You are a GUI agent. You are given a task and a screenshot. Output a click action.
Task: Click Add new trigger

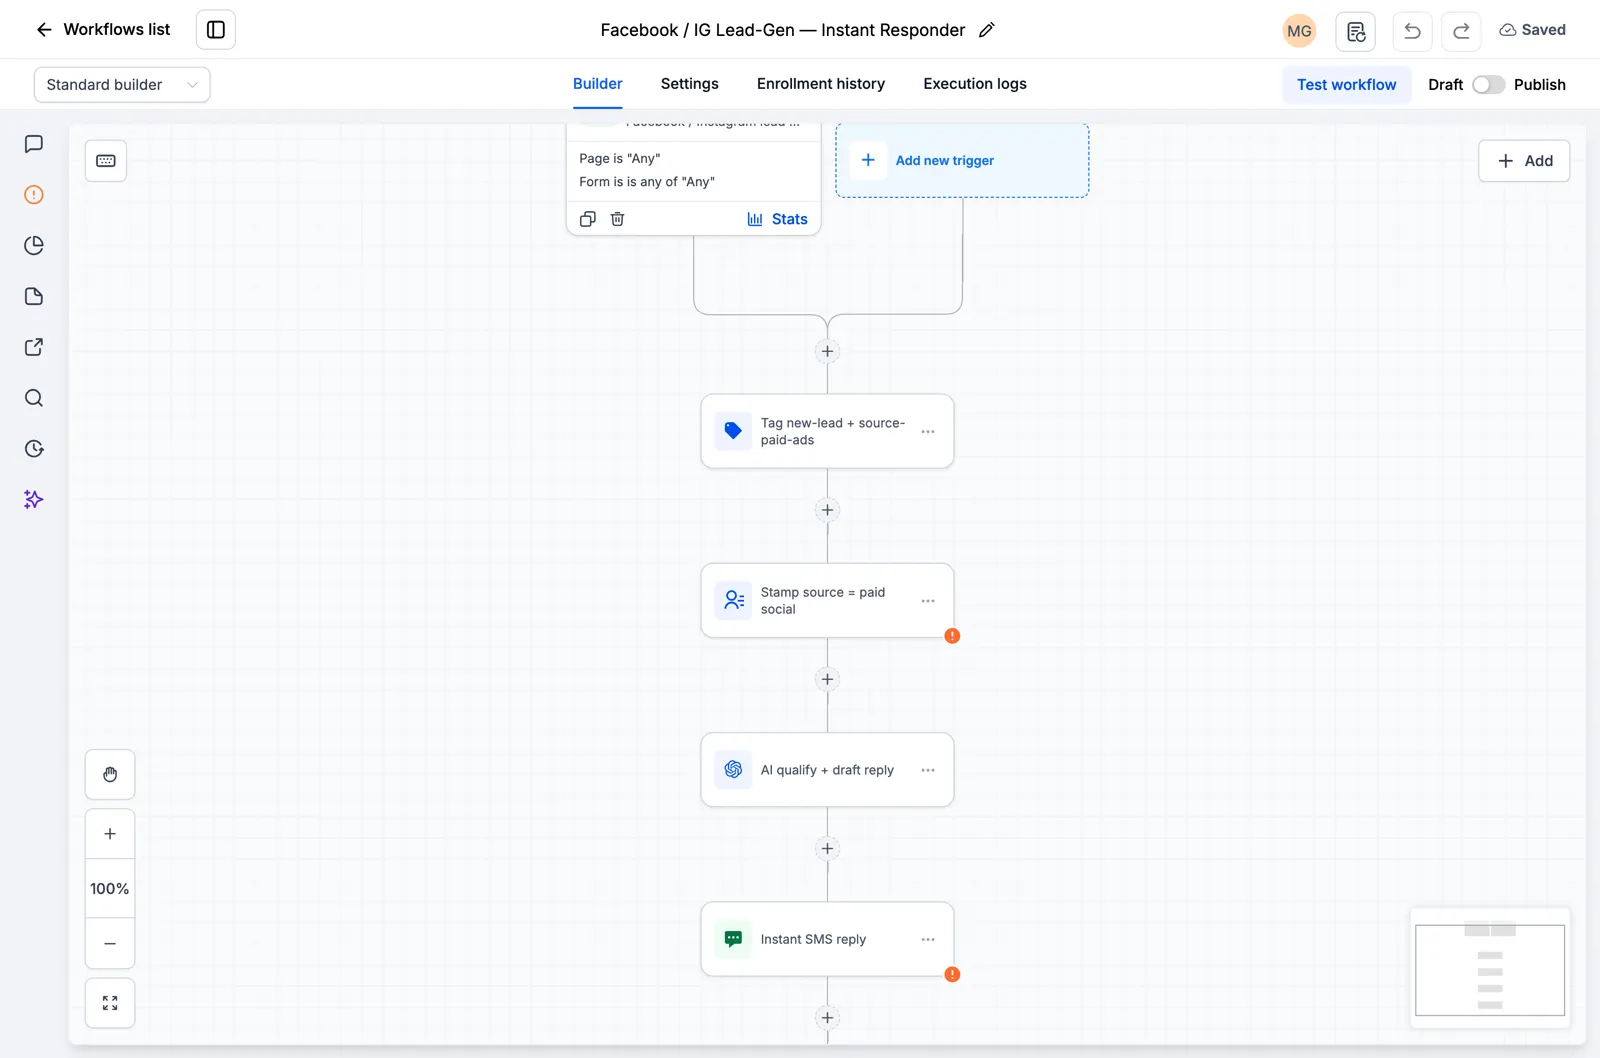tap(962, 160)
